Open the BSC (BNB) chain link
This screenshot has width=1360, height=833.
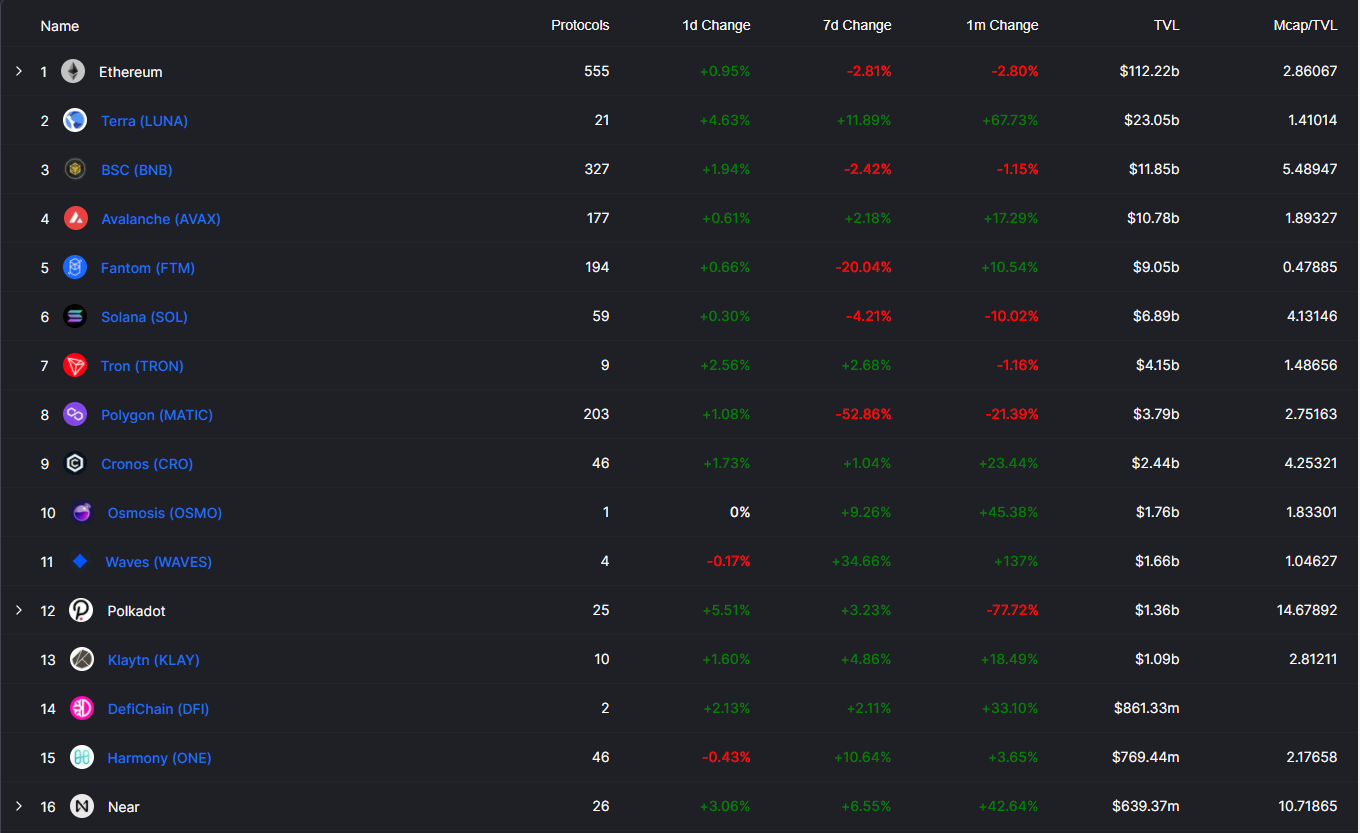tap(137, 170)
